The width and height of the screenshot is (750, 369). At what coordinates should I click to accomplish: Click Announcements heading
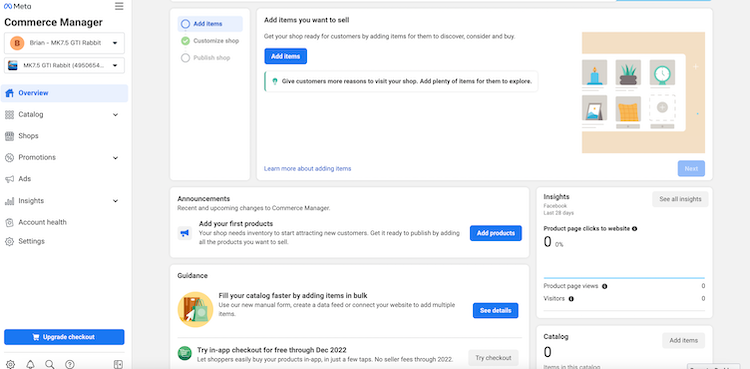click(204, 199)
